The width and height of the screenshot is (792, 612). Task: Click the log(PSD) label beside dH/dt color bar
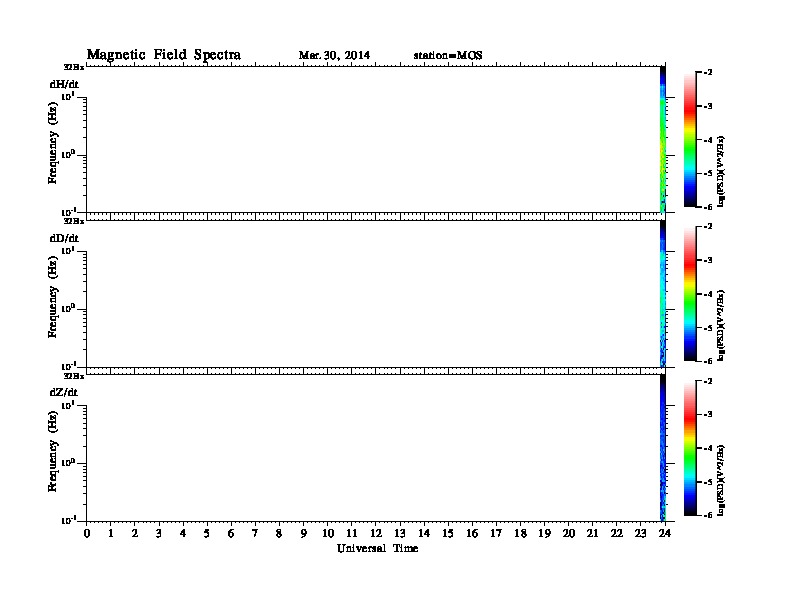[x=721, y=171]
